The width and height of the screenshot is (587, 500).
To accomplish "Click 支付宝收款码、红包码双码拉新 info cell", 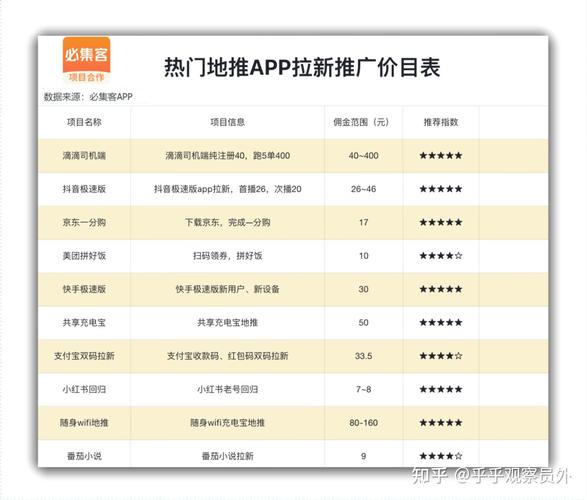I will (228, 356).
